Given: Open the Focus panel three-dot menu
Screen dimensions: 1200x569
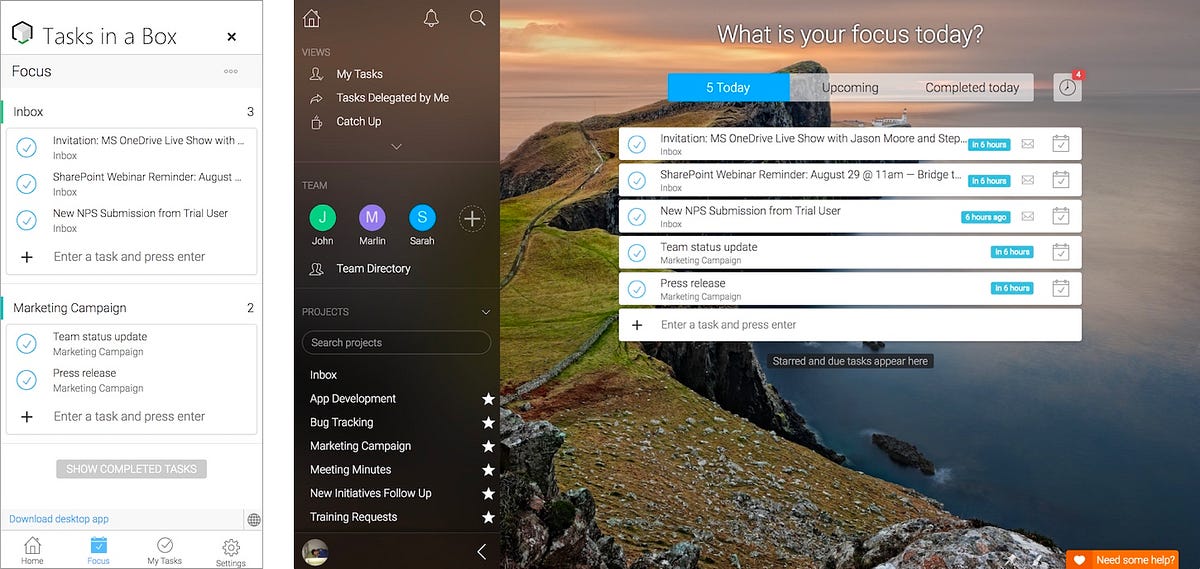Looking at the screenshot, I should tap(231, 71).
